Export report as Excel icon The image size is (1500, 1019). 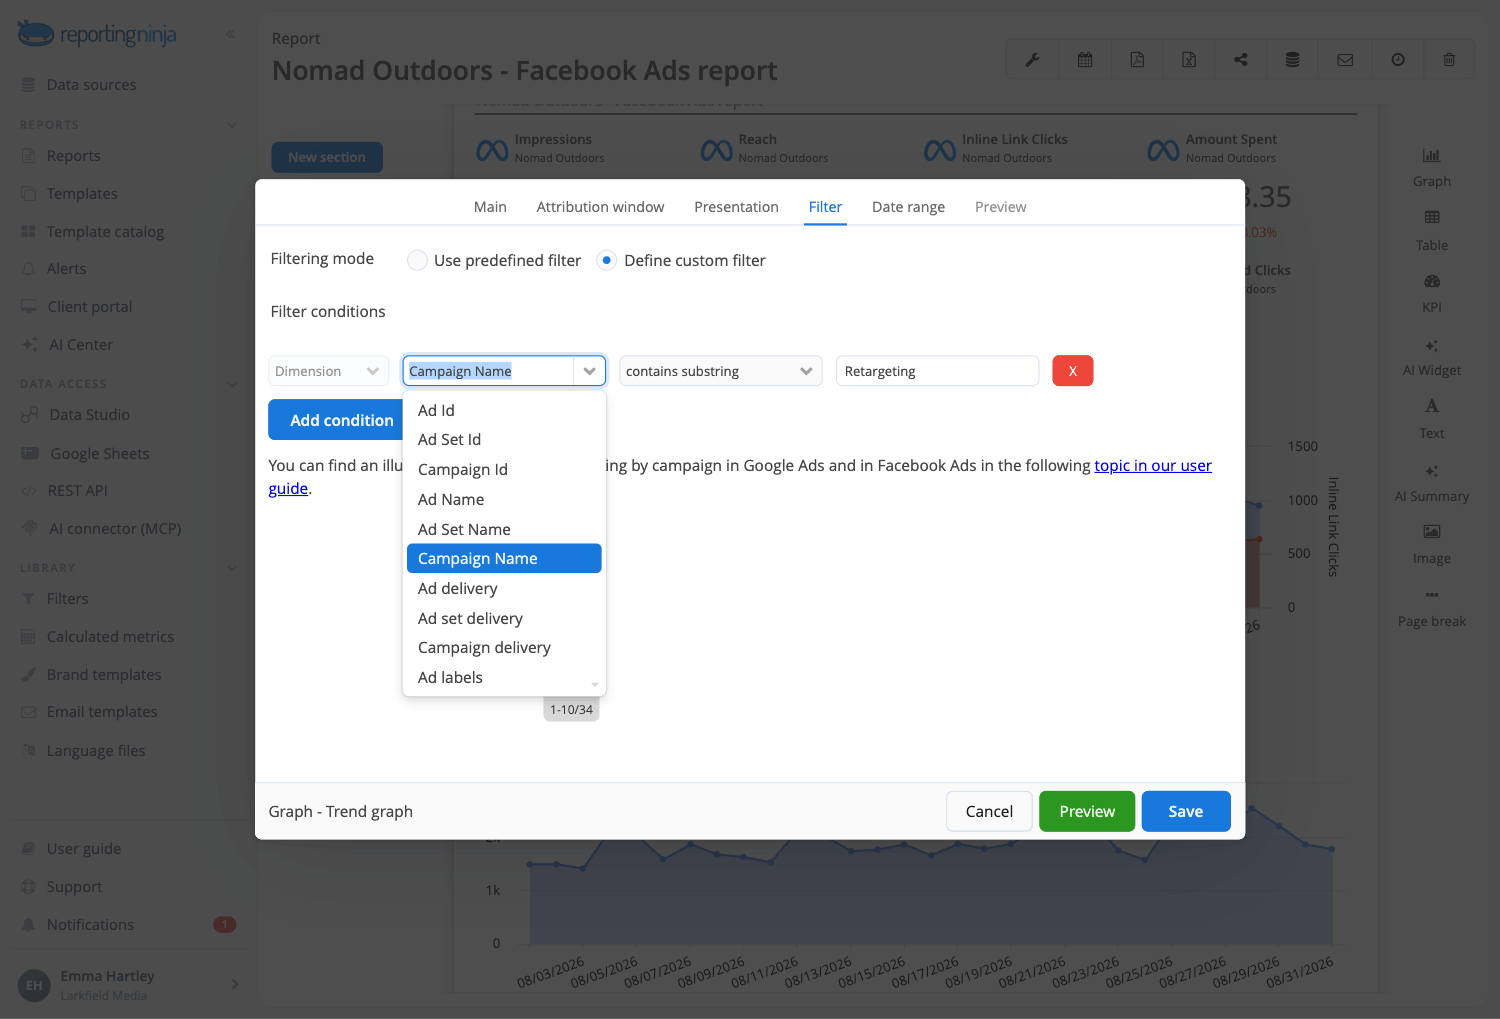pos(1189,60)
